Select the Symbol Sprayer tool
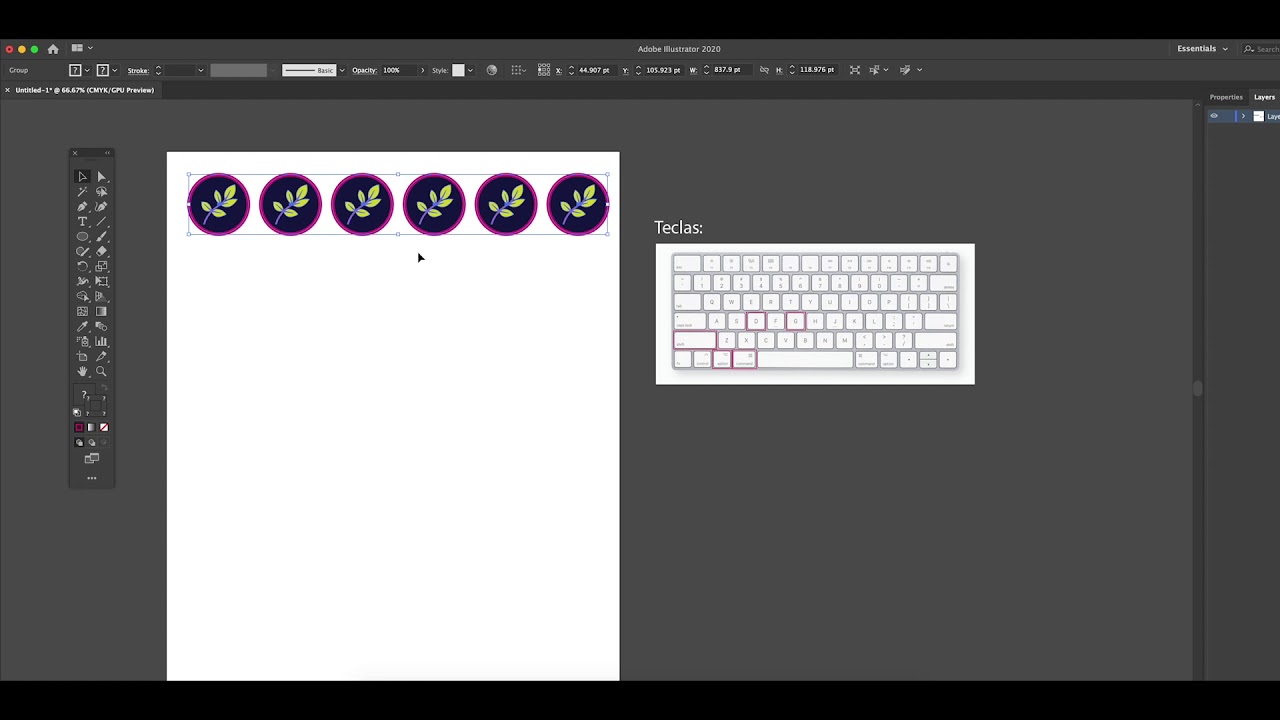The image size is (1280, 720). pyautogui.click(x=82, y=341)
